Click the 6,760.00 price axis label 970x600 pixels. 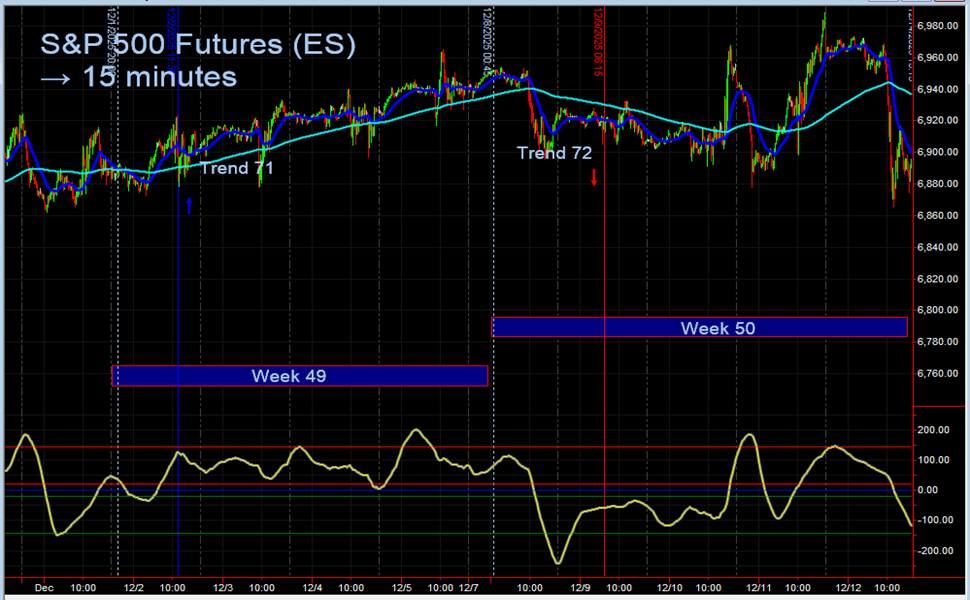pyautogui.click(x=939, y=373)
